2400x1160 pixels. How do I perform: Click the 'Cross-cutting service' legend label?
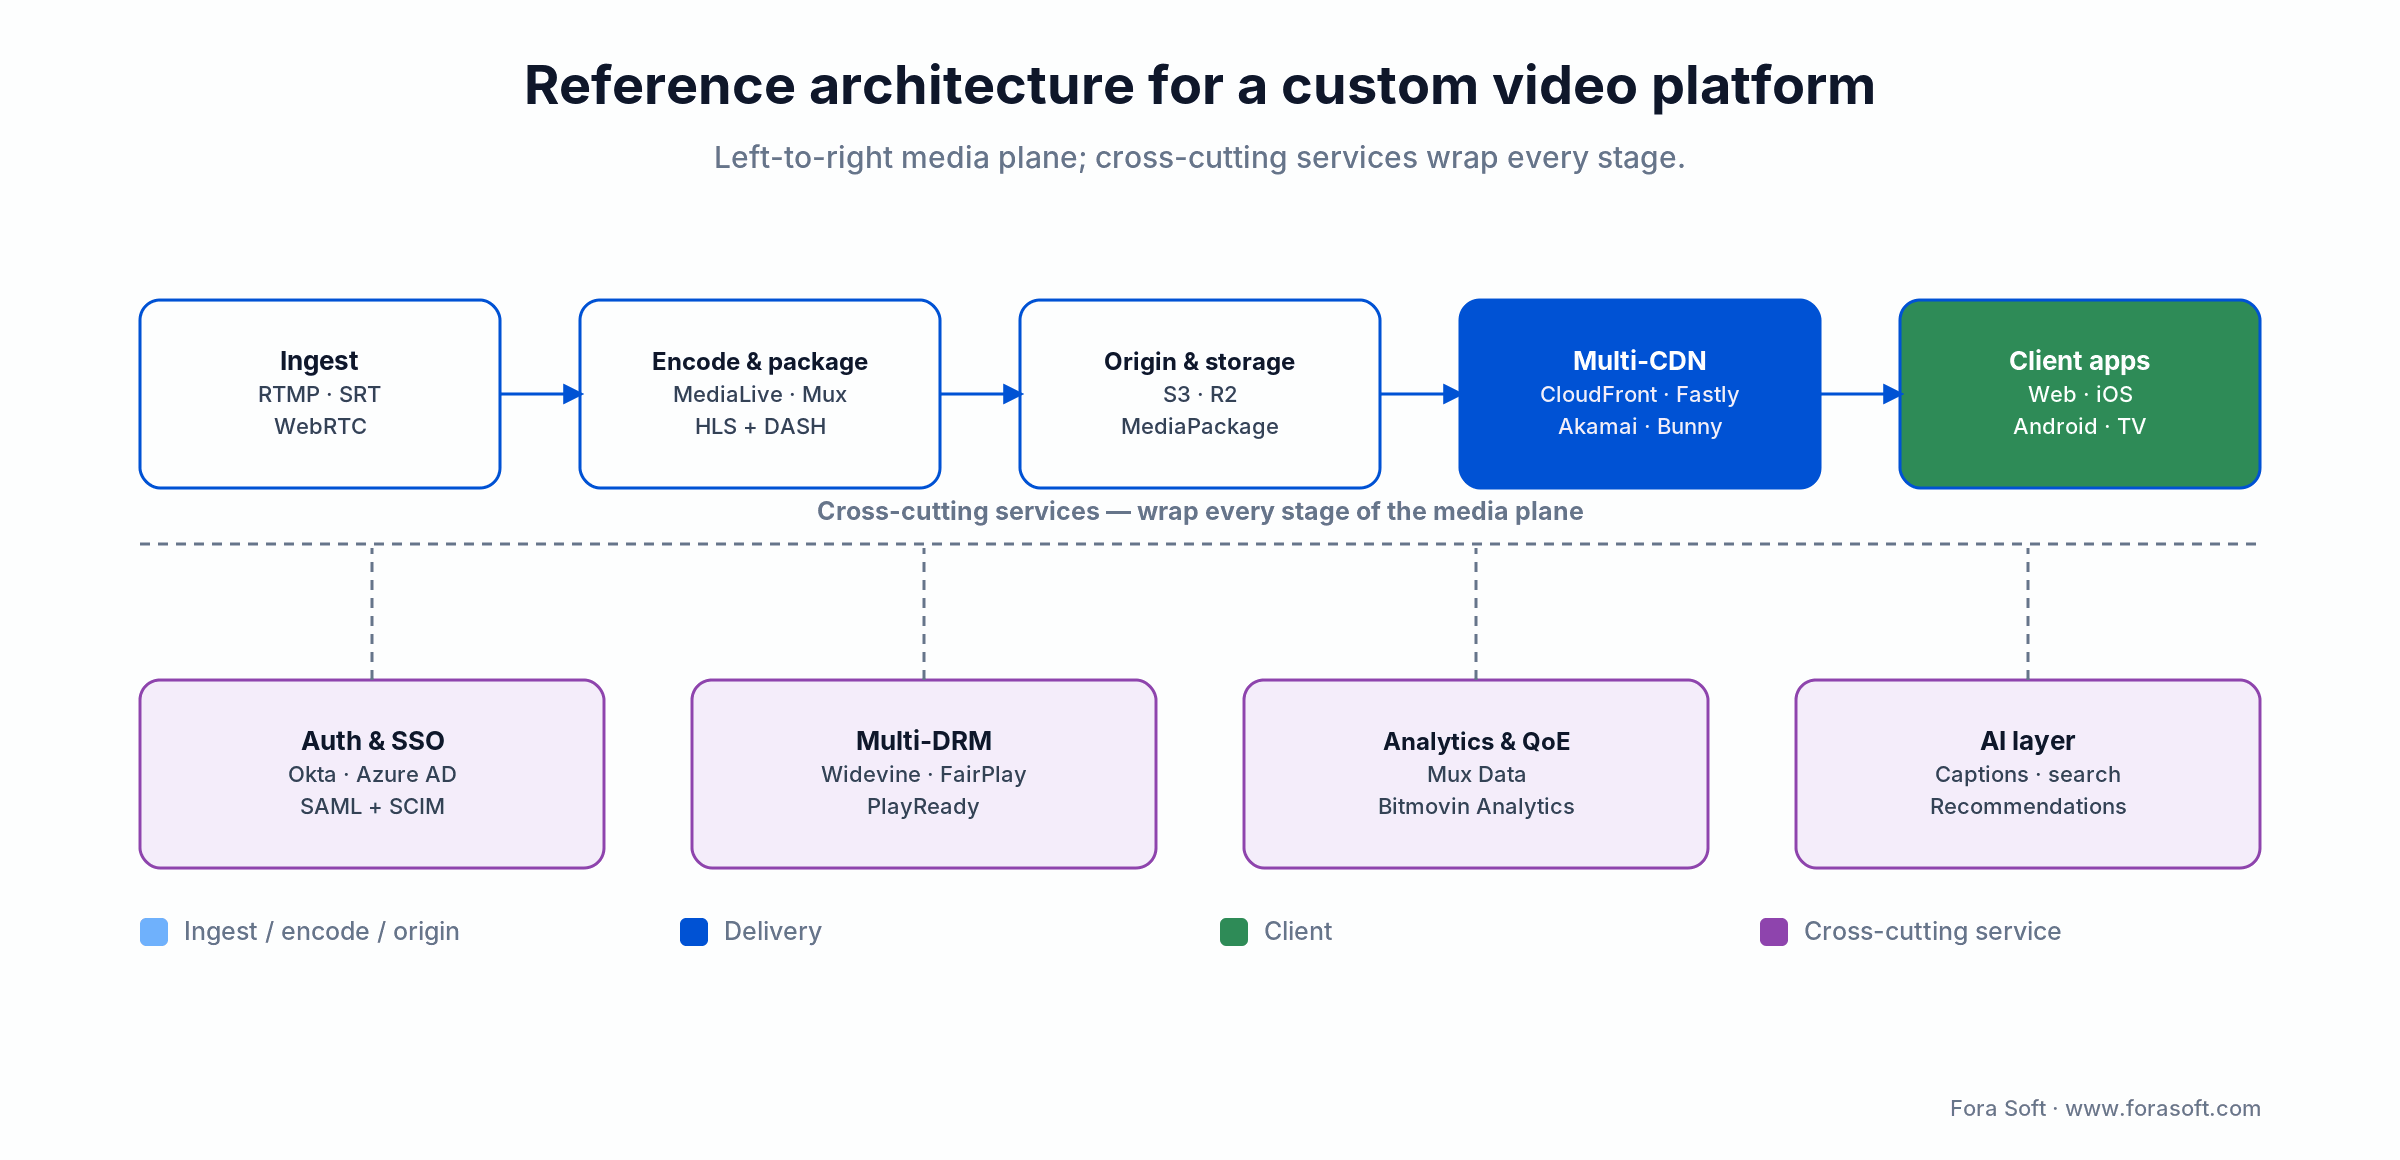pos(1933,932)
